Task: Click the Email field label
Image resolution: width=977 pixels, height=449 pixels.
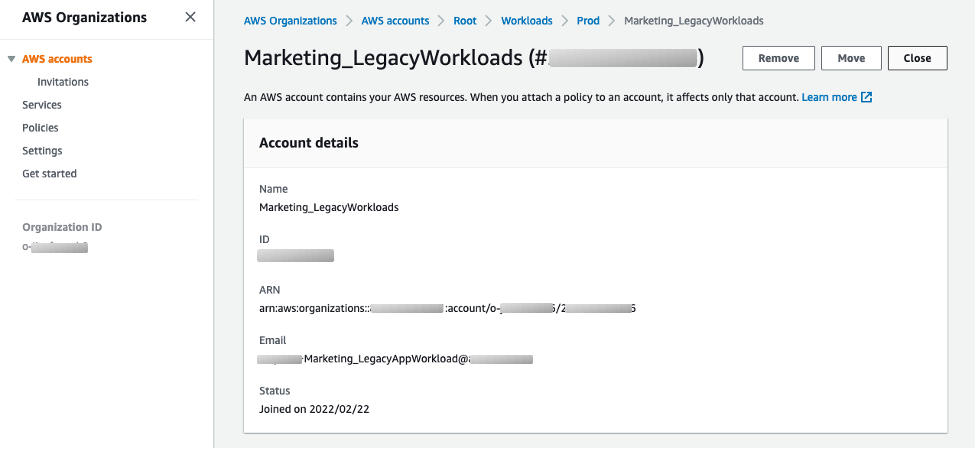Action: pos(273,341)
